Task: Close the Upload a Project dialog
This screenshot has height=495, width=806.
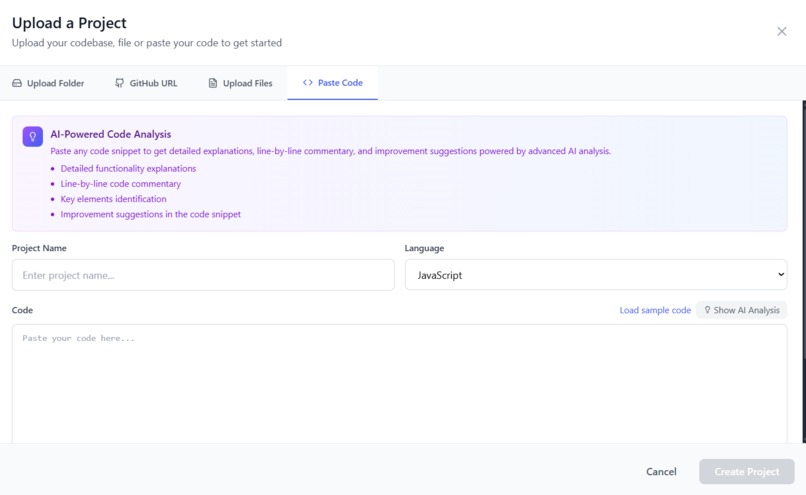Action: click(x=781, y=32)
